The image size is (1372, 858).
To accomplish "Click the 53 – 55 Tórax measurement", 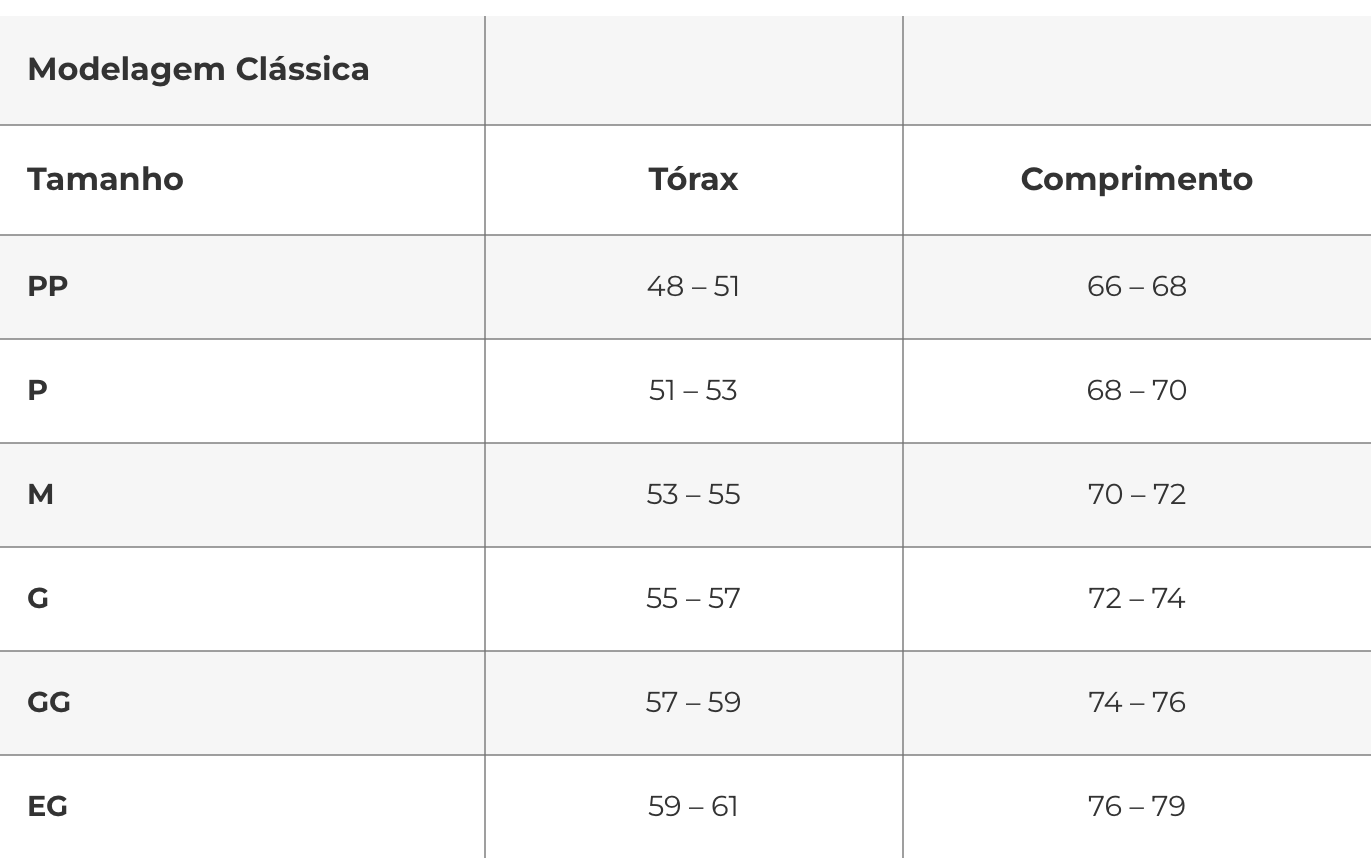I will (693, 495).
